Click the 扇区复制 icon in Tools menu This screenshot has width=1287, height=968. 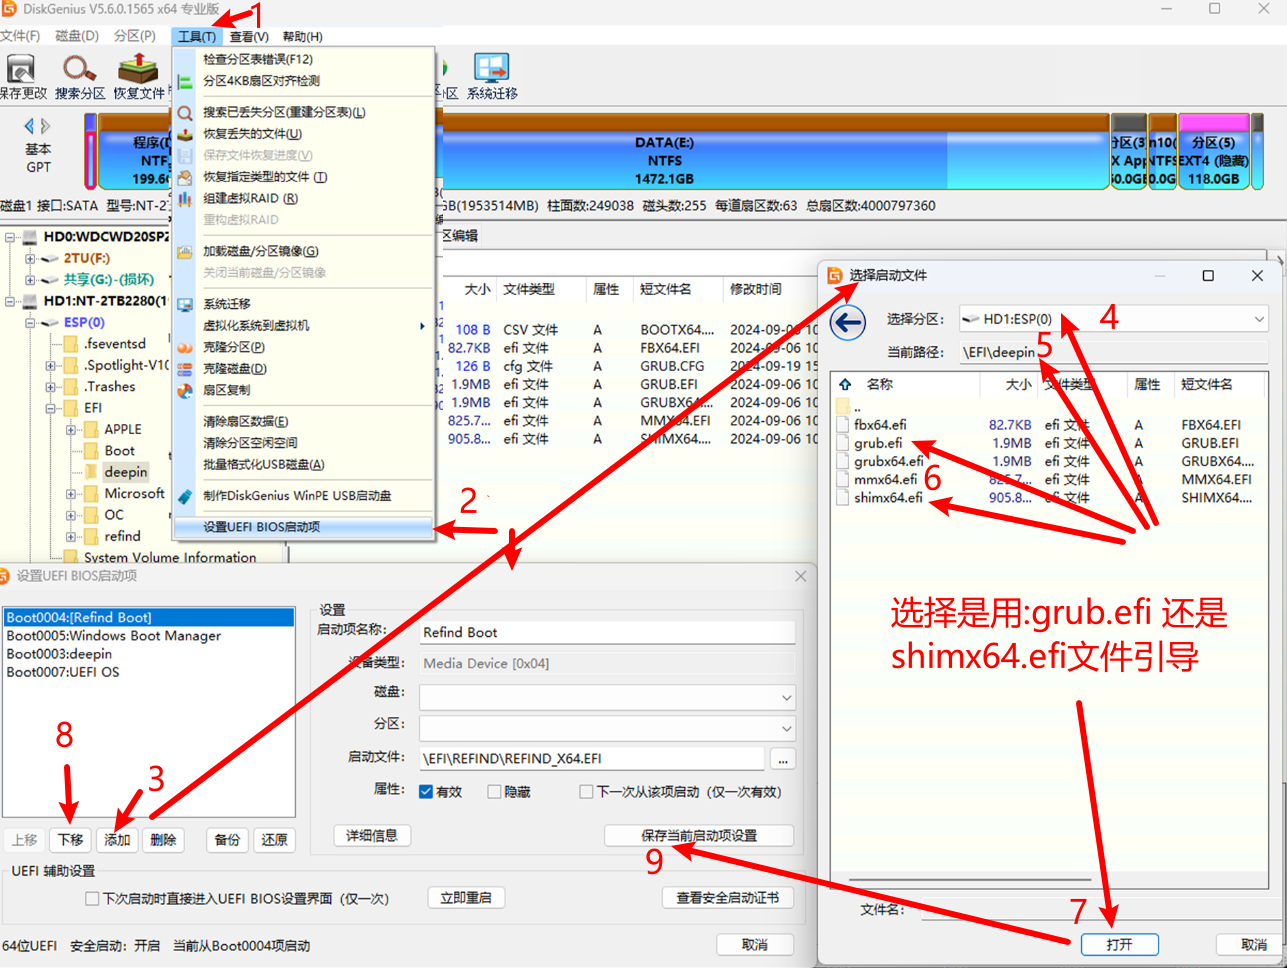click(185, 390)
